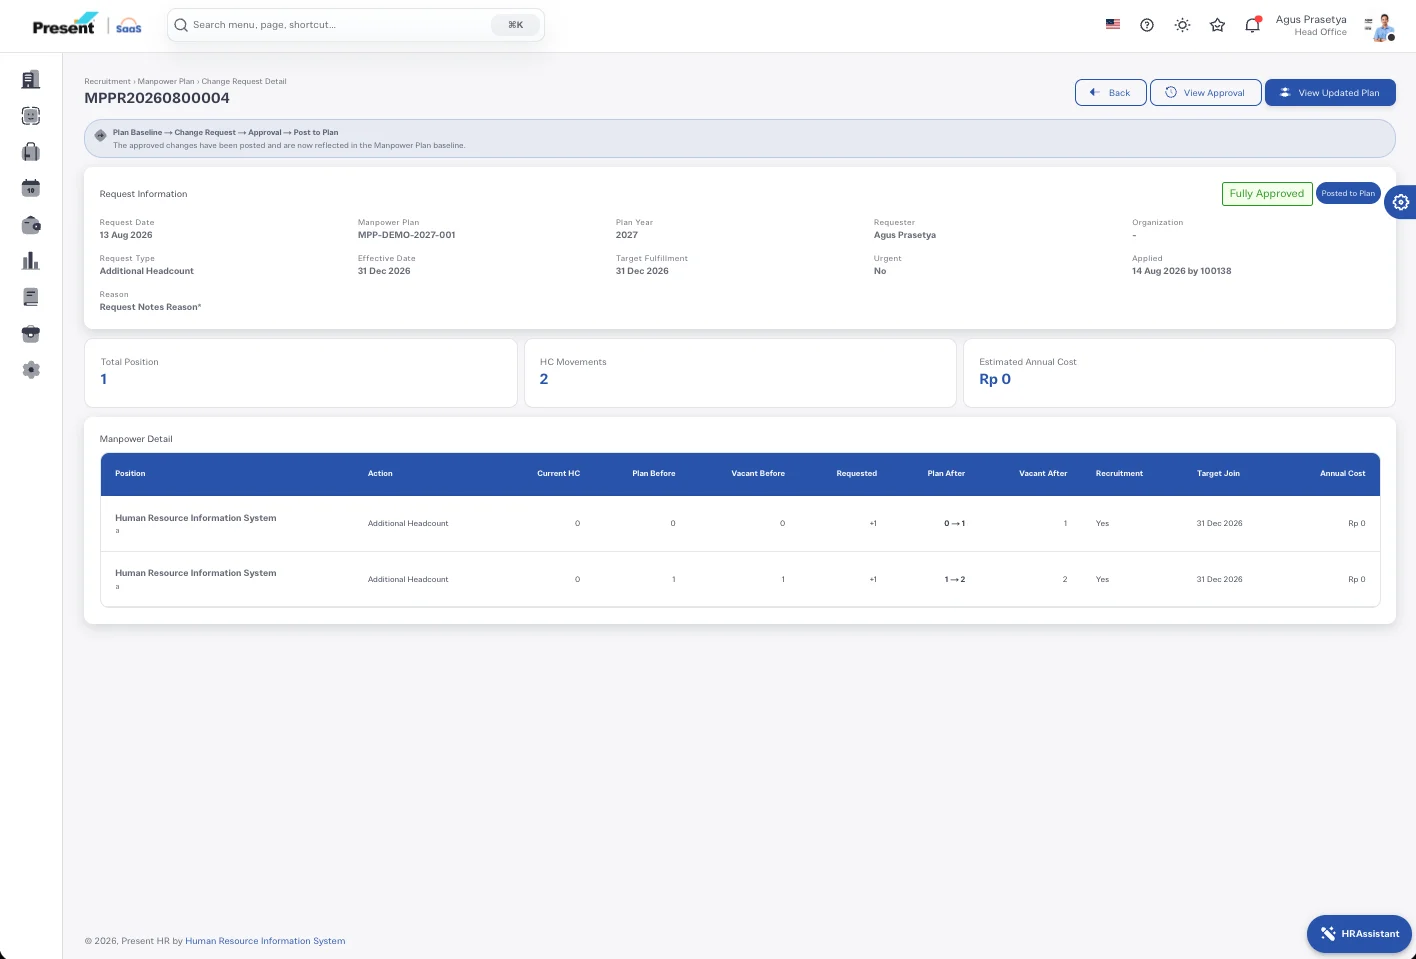Open notifications bell
Image resolution: width=1416 pixels, height=959 pixels.
click(1252, 25)
